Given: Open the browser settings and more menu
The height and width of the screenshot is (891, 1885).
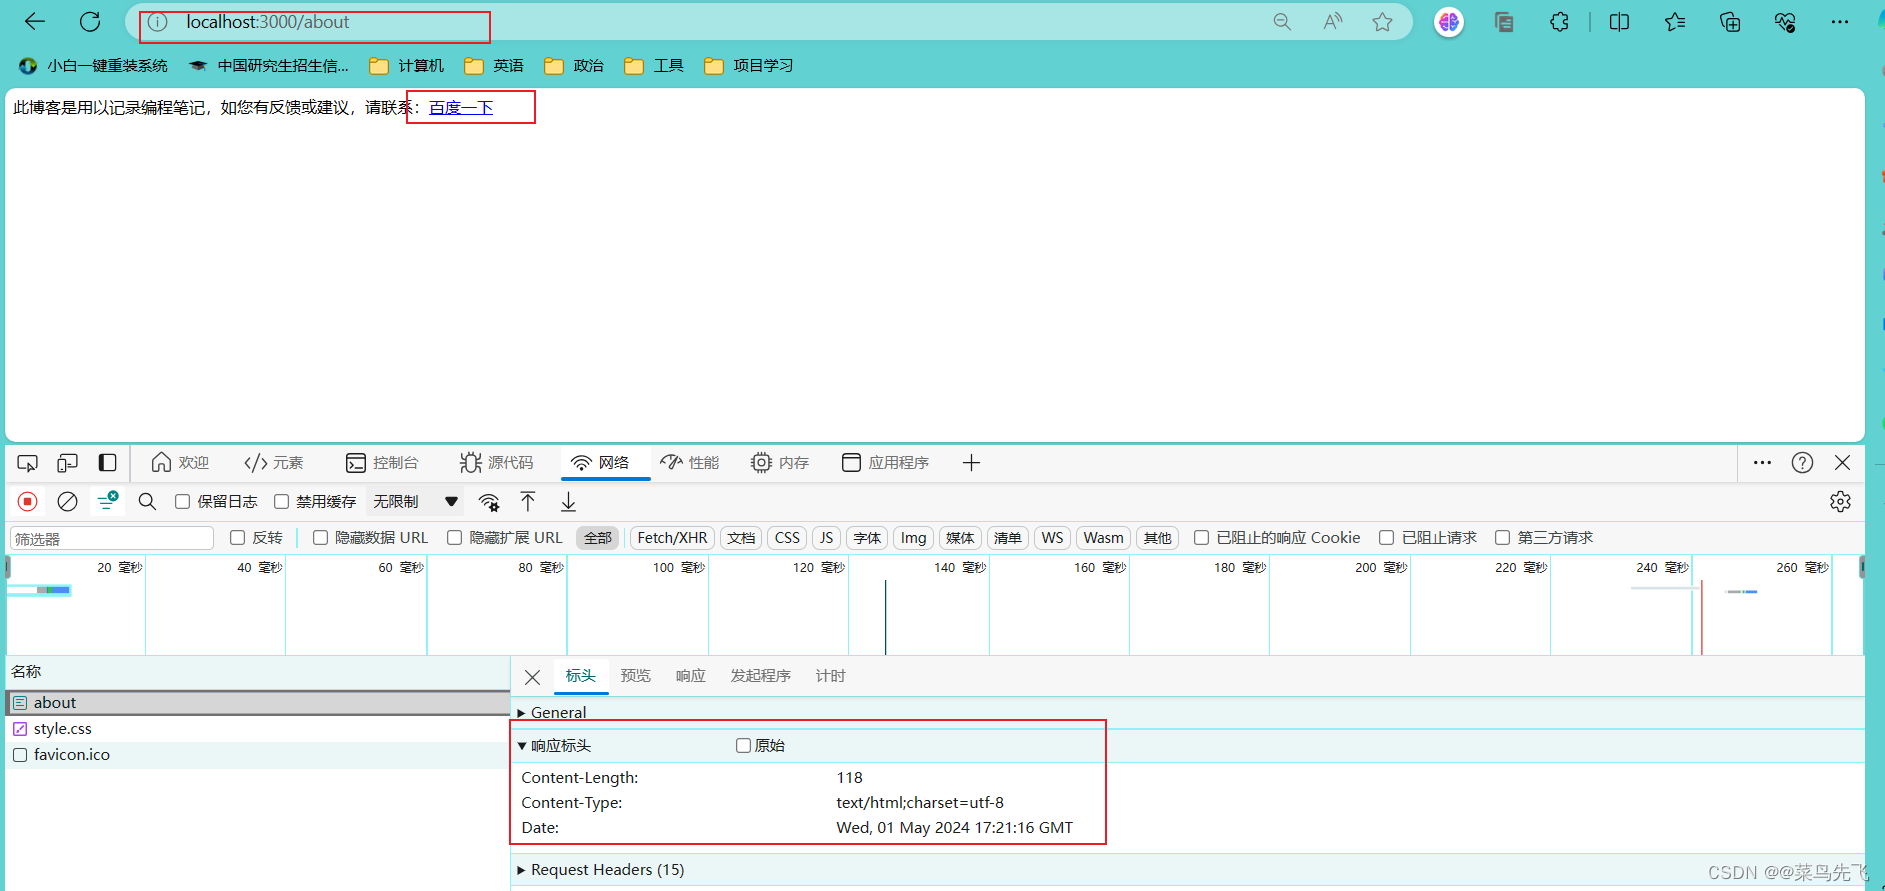Looking at the screenshot, I should click(1840, 22).
